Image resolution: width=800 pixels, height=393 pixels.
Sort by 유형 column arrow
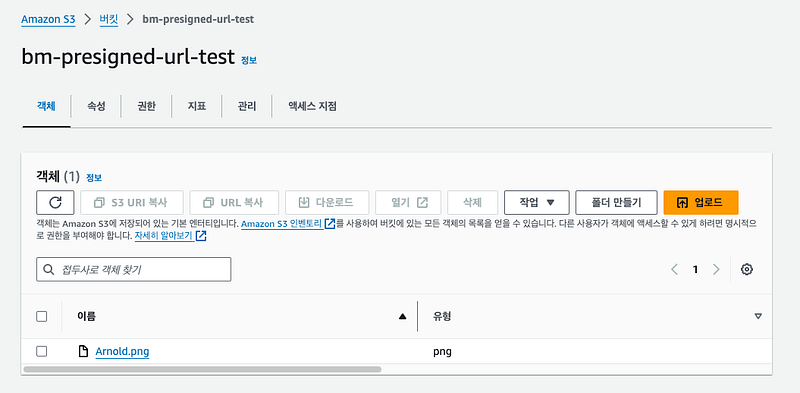pyautogui.click(x=758, y=316)
